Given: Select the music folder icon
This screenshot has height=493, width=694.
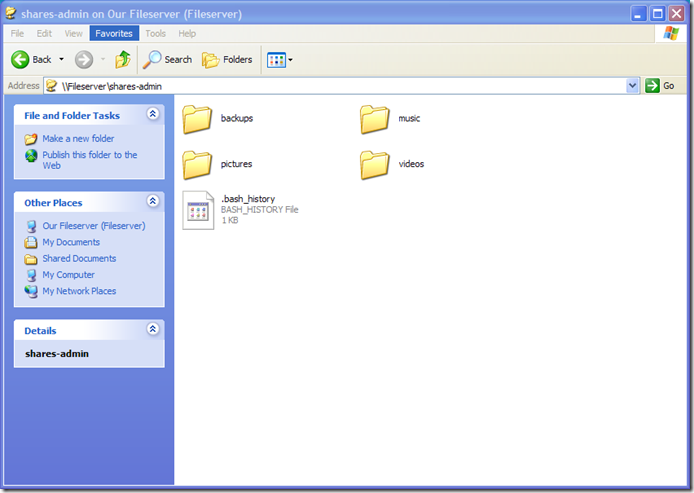Looking at the screenshot, I should (x=374, y=119).
